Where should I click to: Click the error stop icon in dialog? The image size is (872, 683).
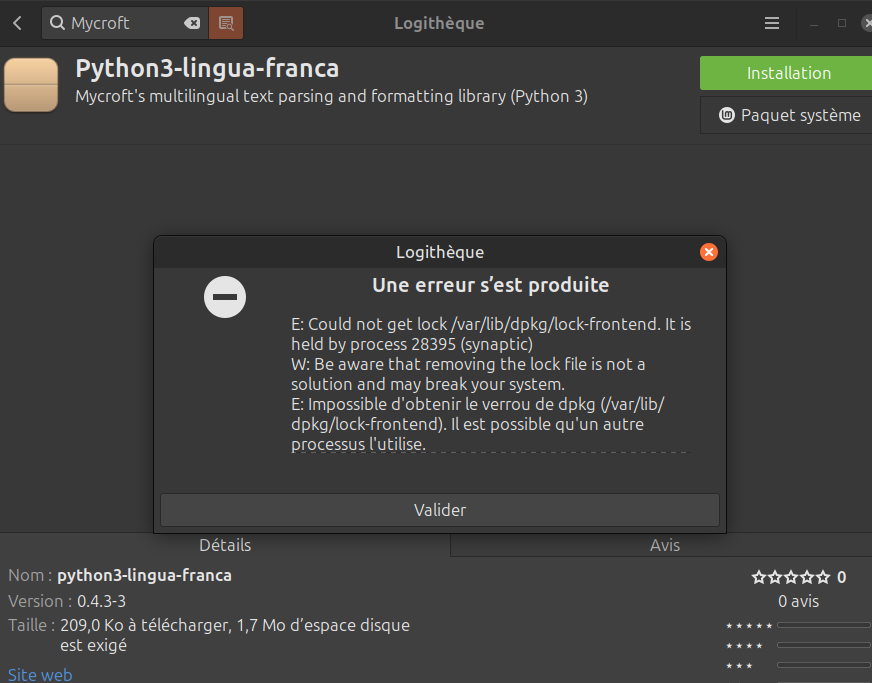click(x=225, y=297)
